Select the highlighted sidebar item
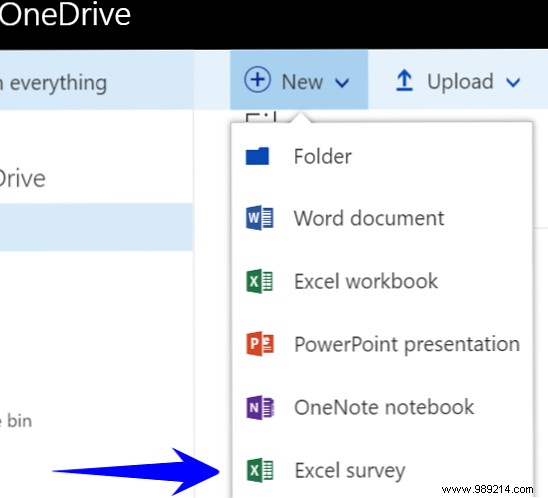The image size is (548, 498). (x=96, y=227)
